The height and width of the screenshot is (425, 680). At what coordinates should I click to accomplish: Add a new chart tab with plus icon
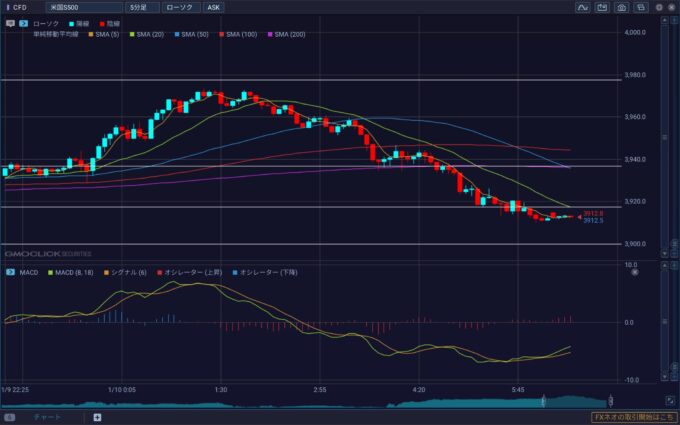97,417
